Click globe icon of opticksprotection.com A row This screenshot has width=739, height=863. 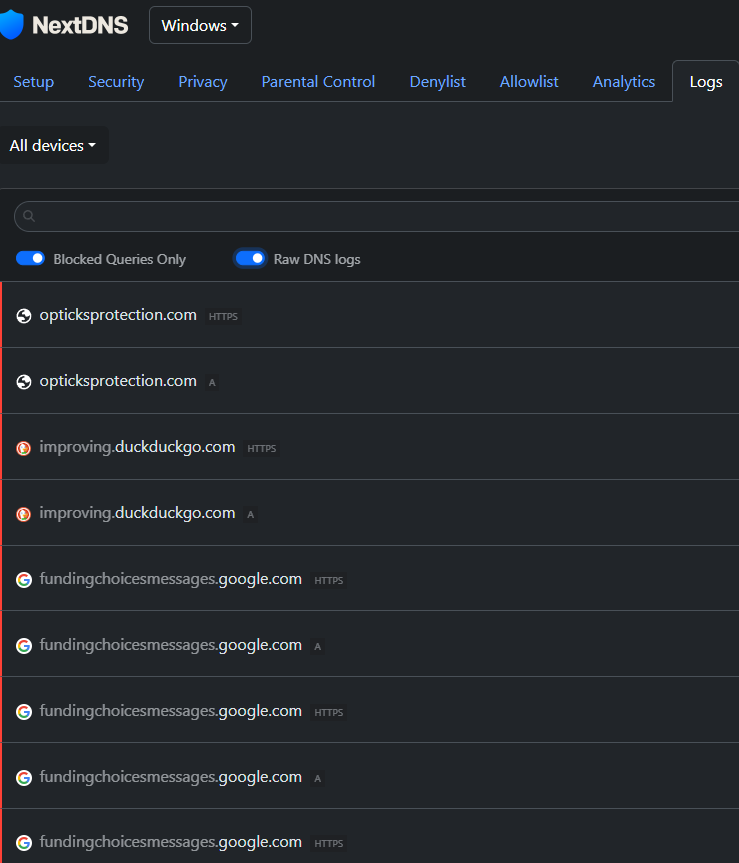point(24,382)
